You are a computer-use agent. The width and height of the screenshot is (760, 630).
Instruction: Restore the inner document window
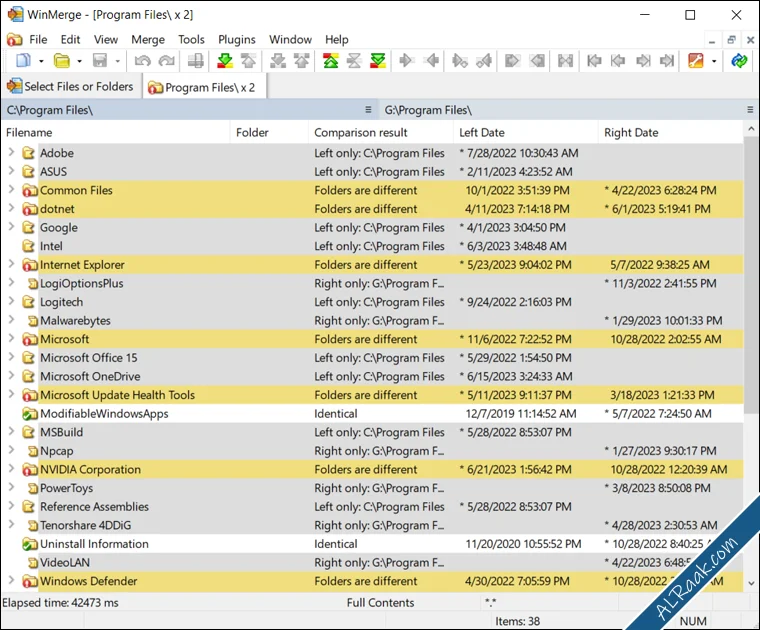click(731, 40)
